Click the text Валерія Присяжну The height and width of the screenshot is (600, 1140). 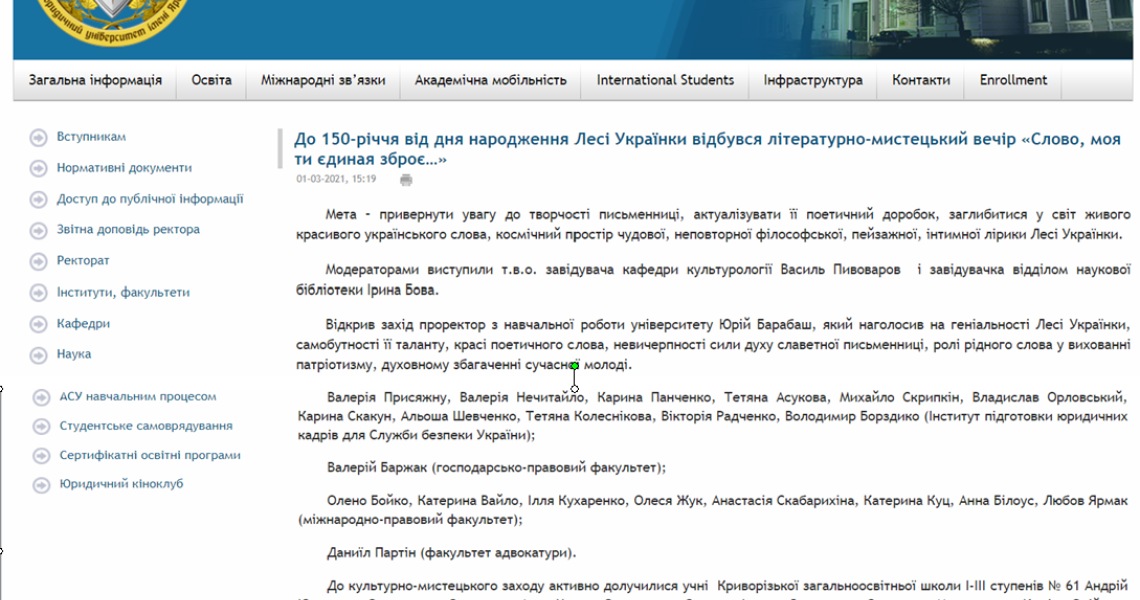[388, 398]
